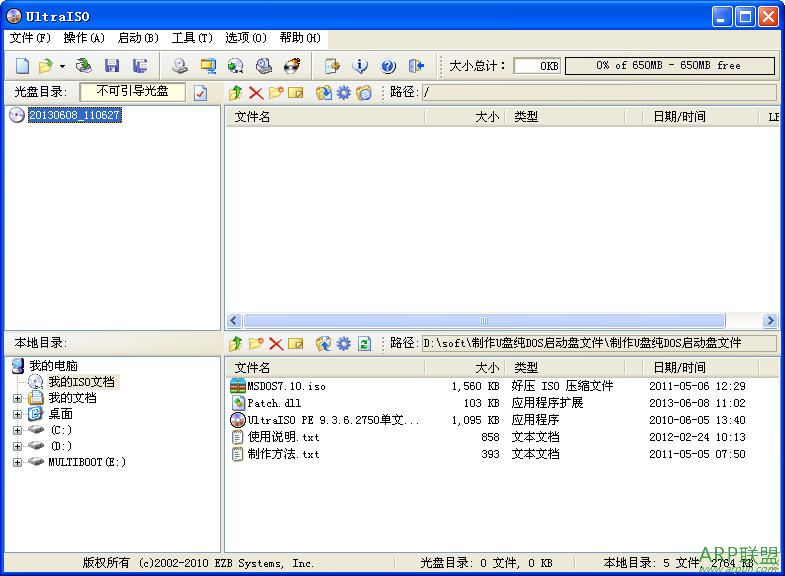785x576 pixels.
Task: Open the dropdown arrow next to Open icon
Action: coord(62,66)
